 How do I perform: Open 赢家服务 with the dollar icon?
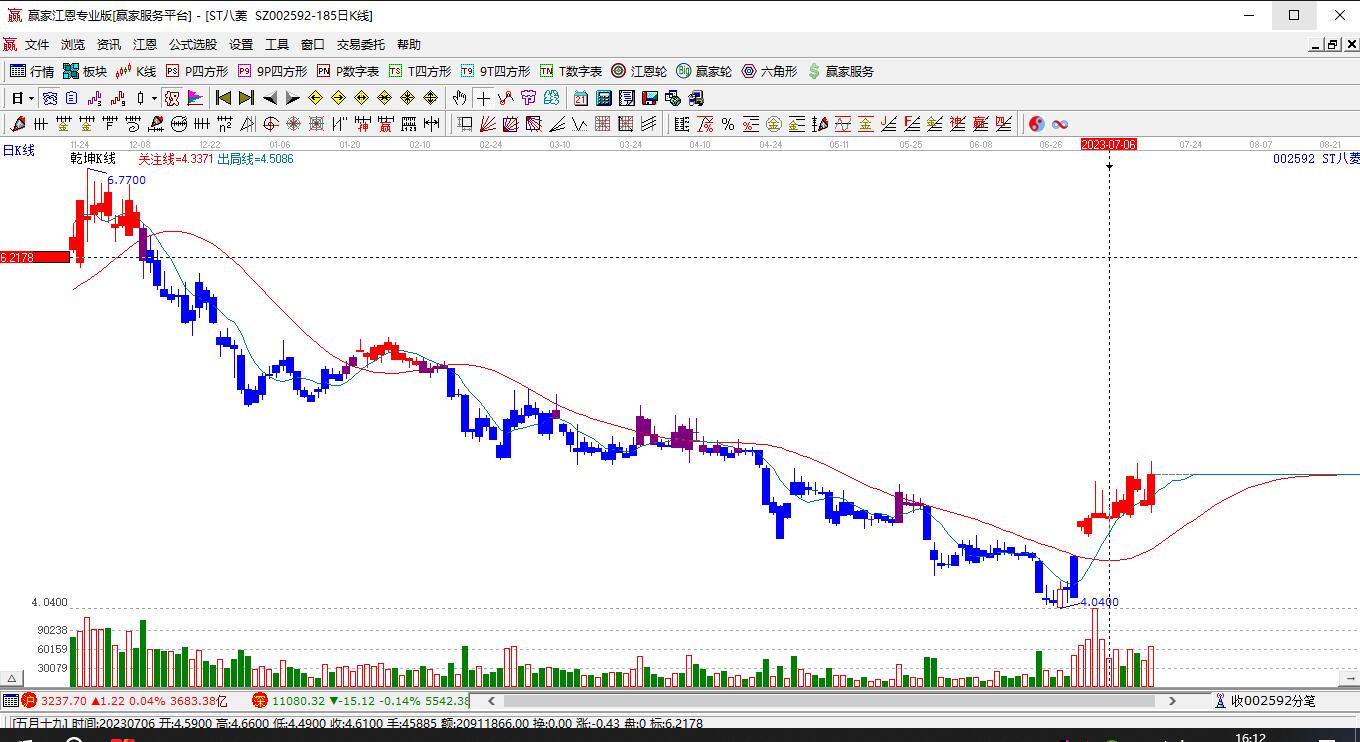pyautogui.click(x=840, y=71)
